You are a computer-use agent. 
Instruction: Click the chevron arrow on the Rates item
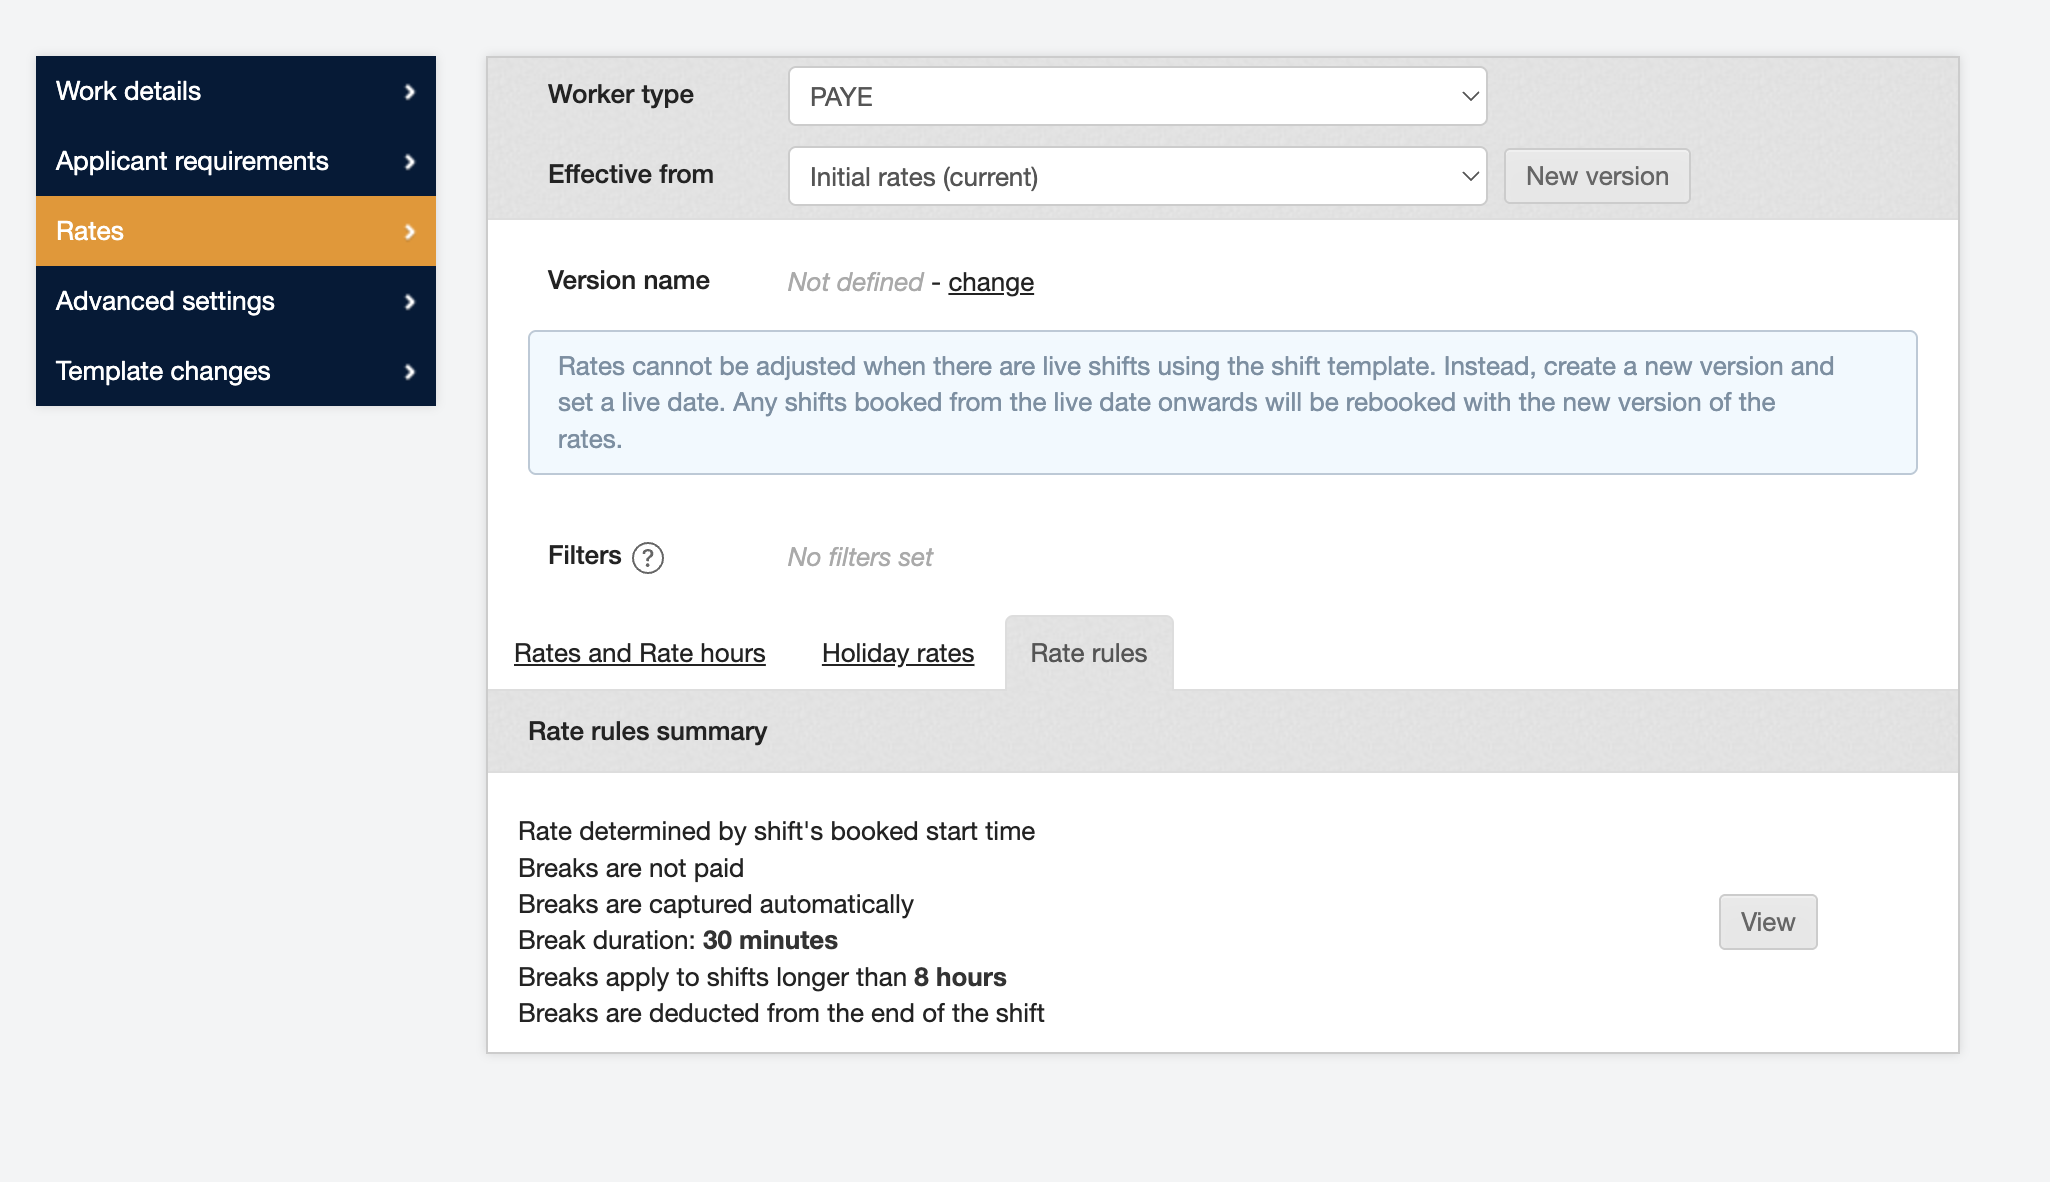tap(409, 232)
